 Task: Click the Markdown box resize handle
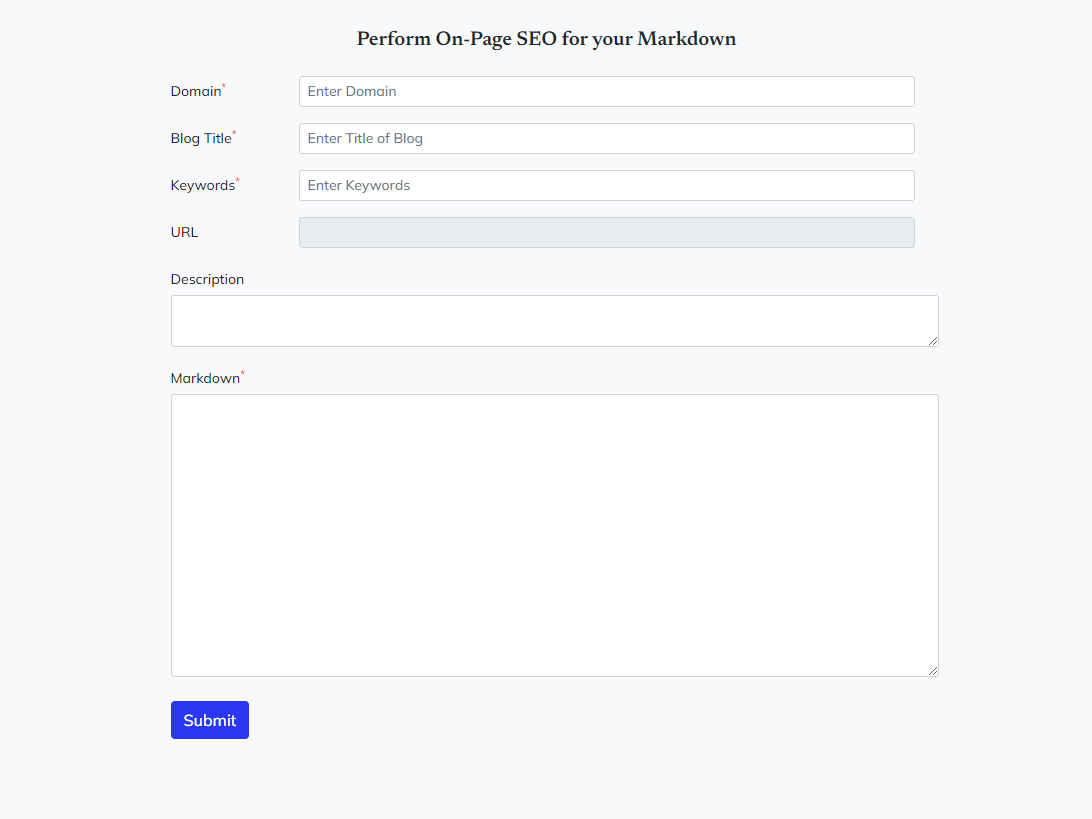tap(933, 671)
